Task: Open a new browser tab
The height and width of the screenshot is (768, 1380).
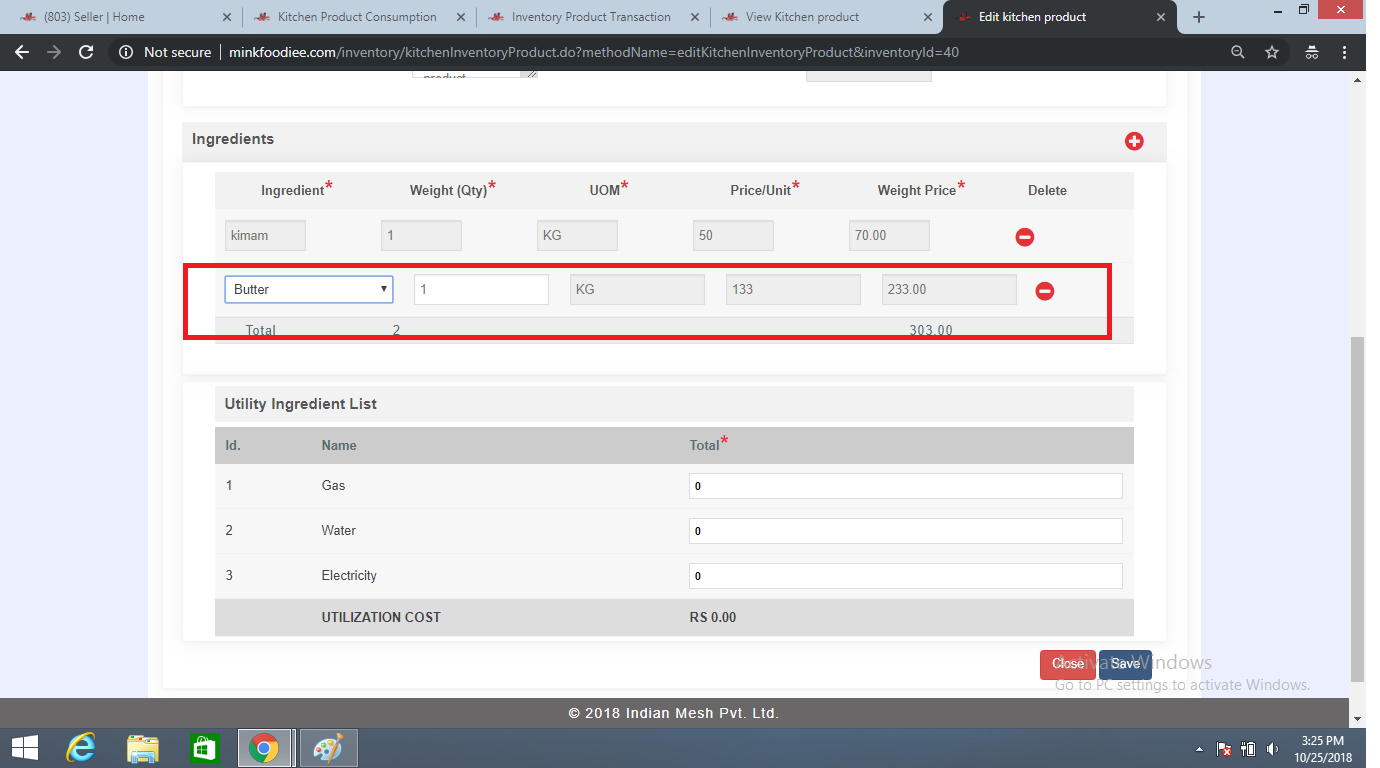Action: click(1199, 17)
